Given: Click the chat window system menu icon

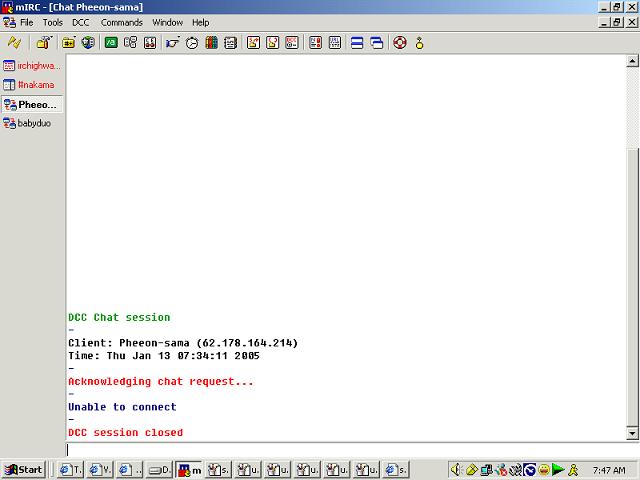Looking at the screenshot, I should click(x=9, y=22).
